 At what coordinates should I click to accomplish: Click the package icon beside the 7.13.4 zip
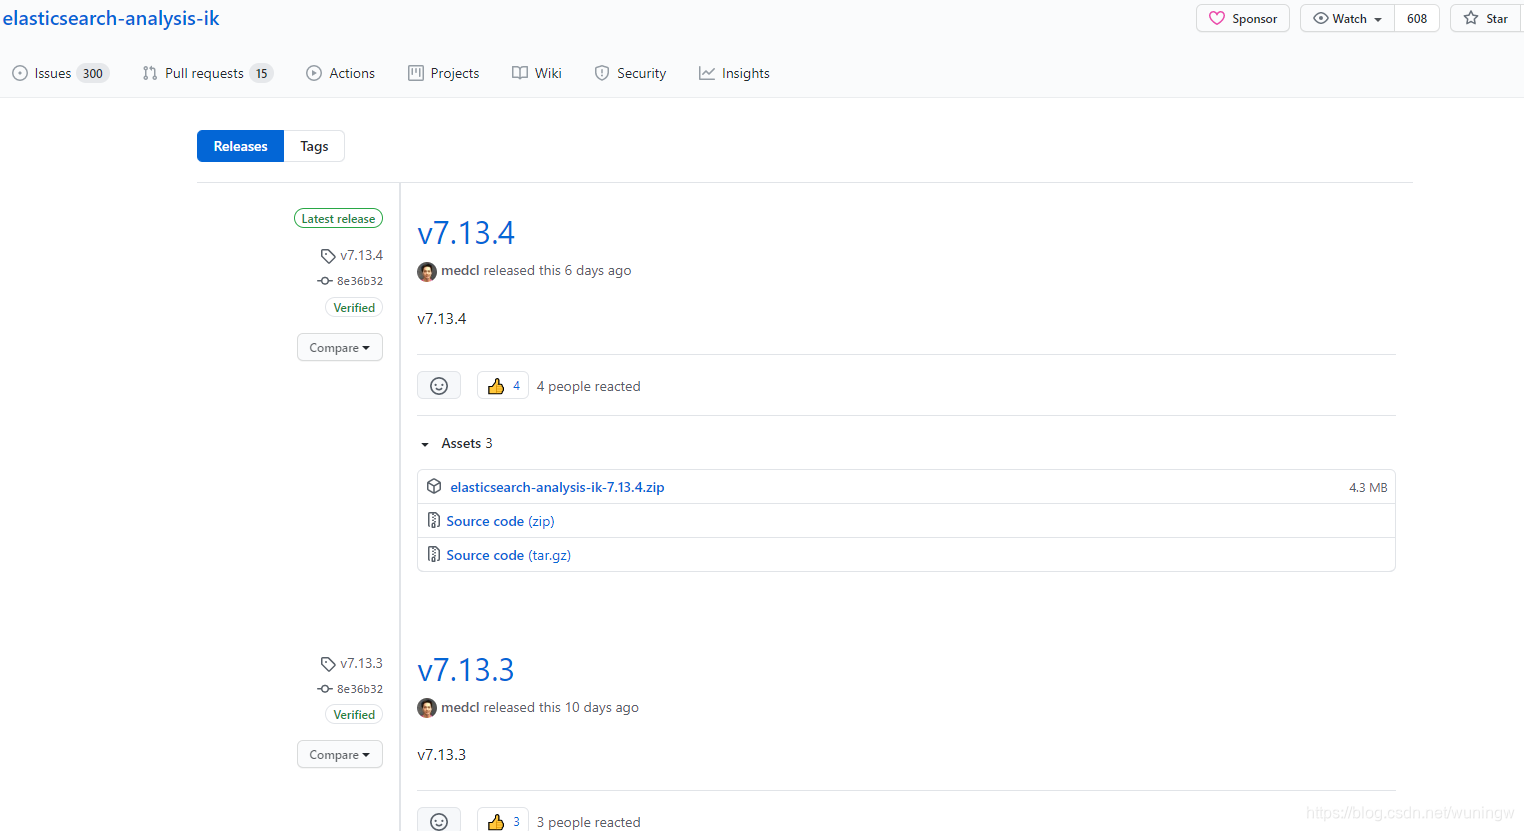(434, 486)
